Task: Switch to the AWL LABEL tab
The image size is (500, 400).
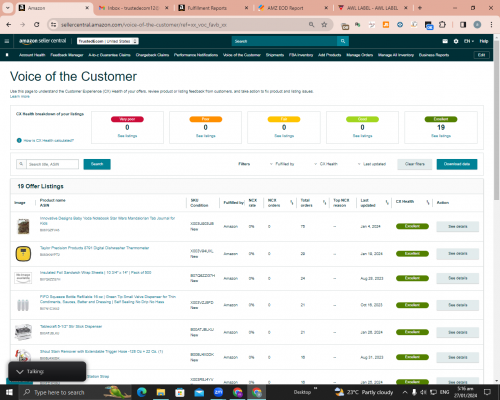Action: click(373, 8)
